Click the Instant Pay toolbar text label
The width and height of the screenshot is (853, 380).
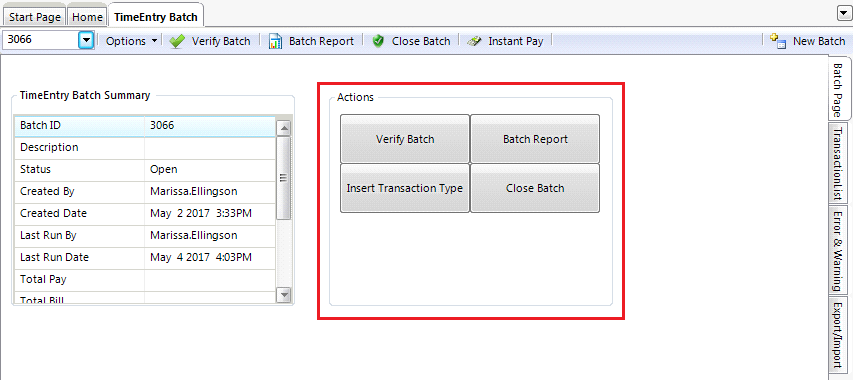click(516, 41)
